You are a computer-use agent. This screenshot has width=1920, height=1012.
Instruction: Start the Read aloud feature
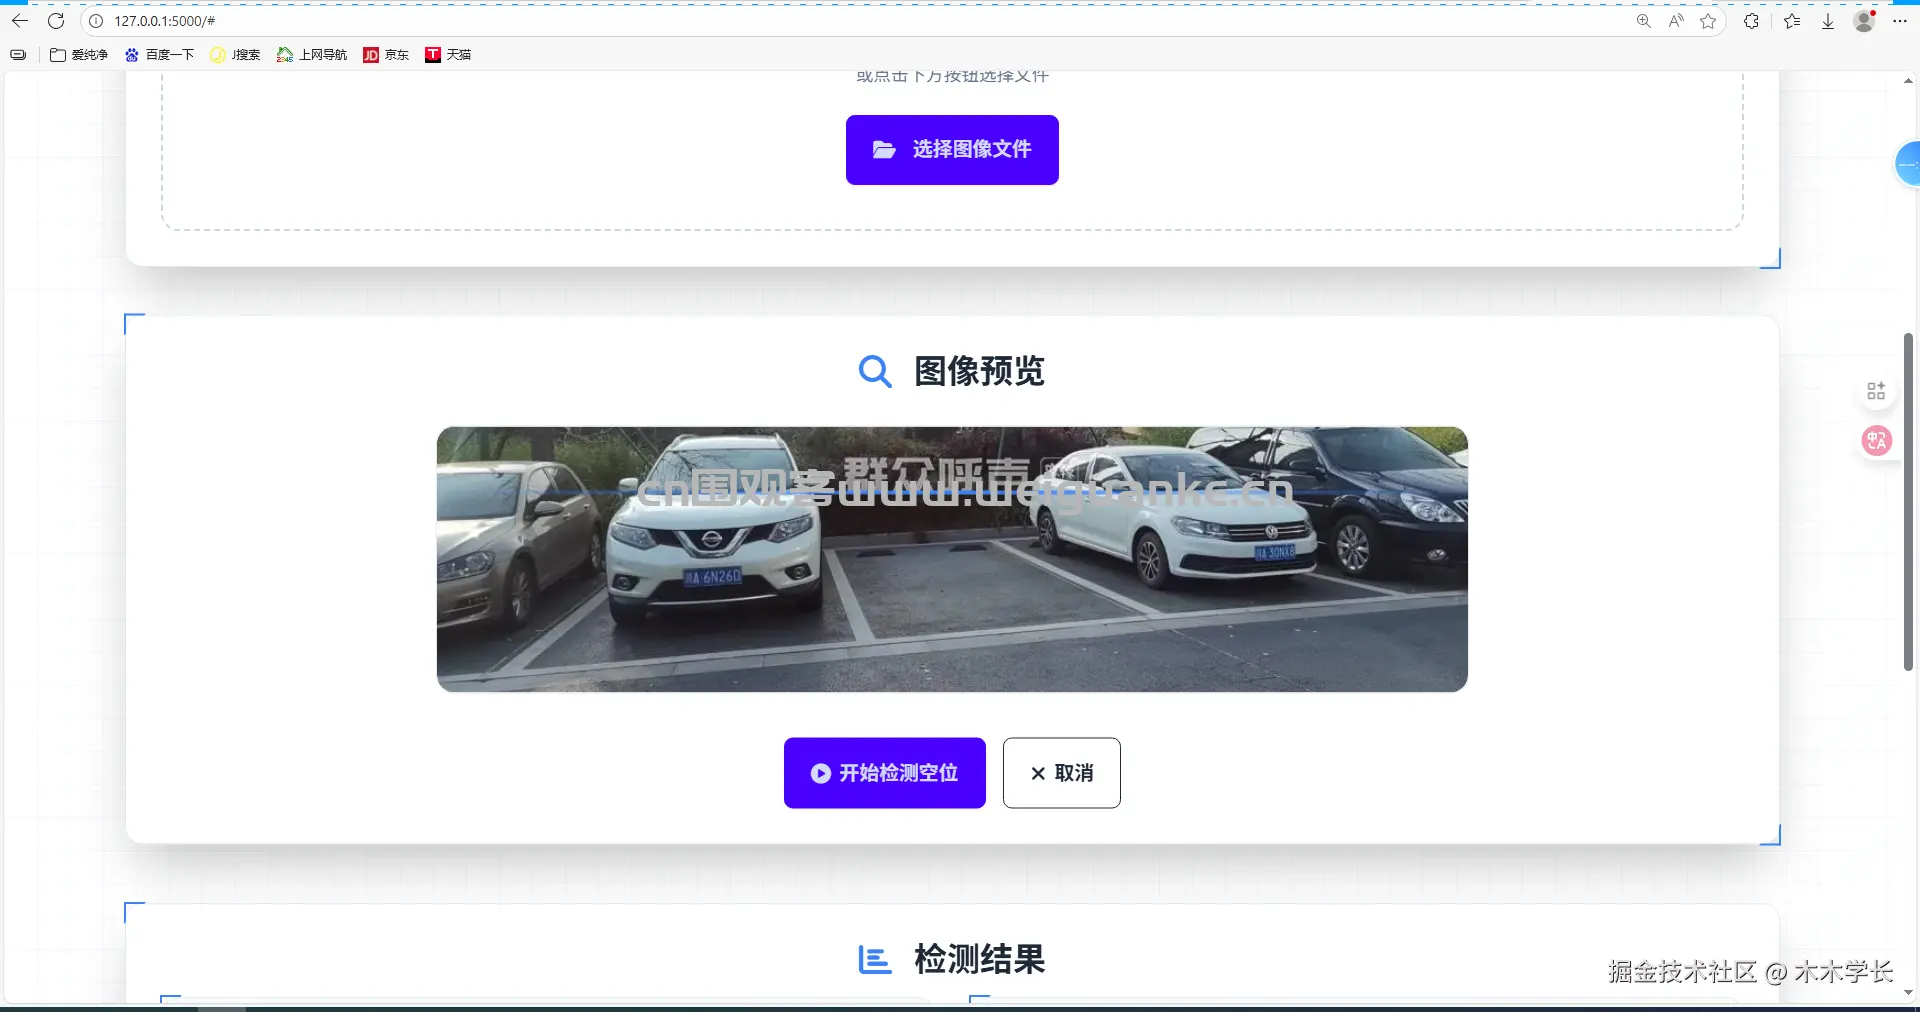point(1676,21)
